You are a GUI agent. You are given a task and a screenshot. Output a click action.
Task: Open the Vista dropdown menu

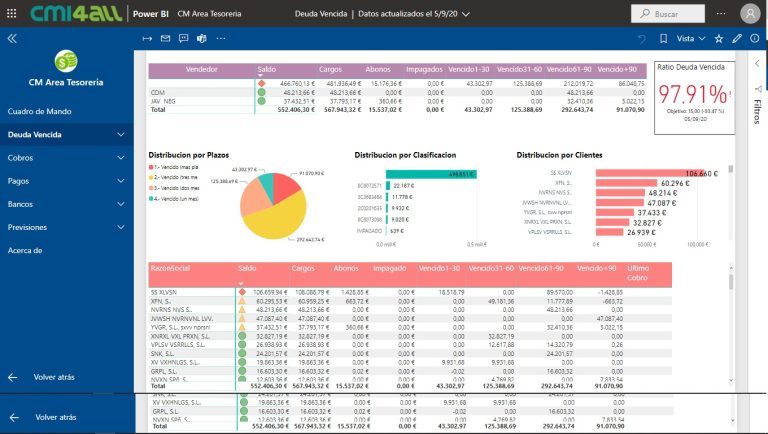click(x=691, y=38)
